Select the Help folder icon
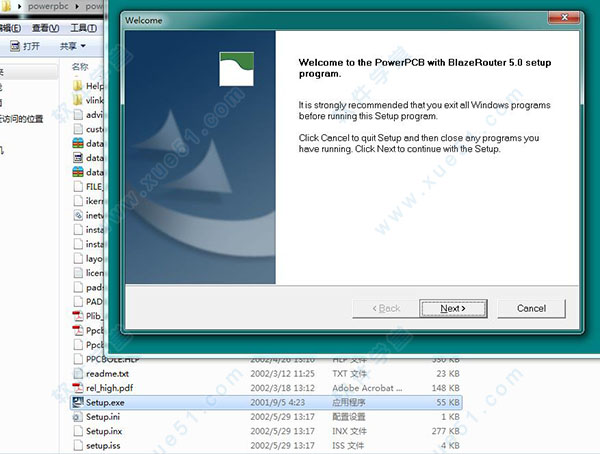The image size is (600, 454). (x=79, y=87)
